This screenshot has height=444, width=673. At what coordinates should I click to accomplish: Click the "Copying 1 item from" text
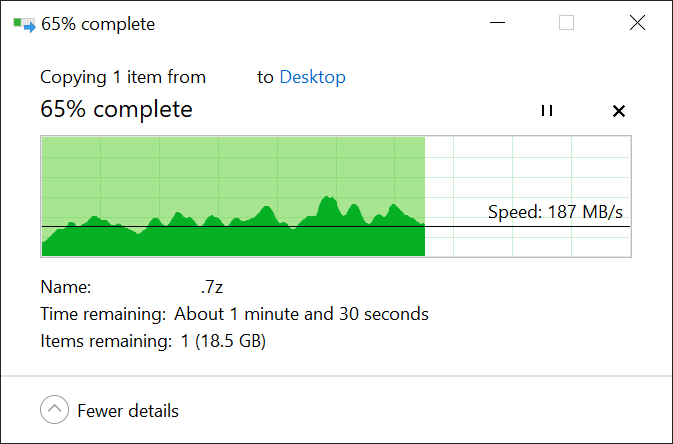[123, 77]
